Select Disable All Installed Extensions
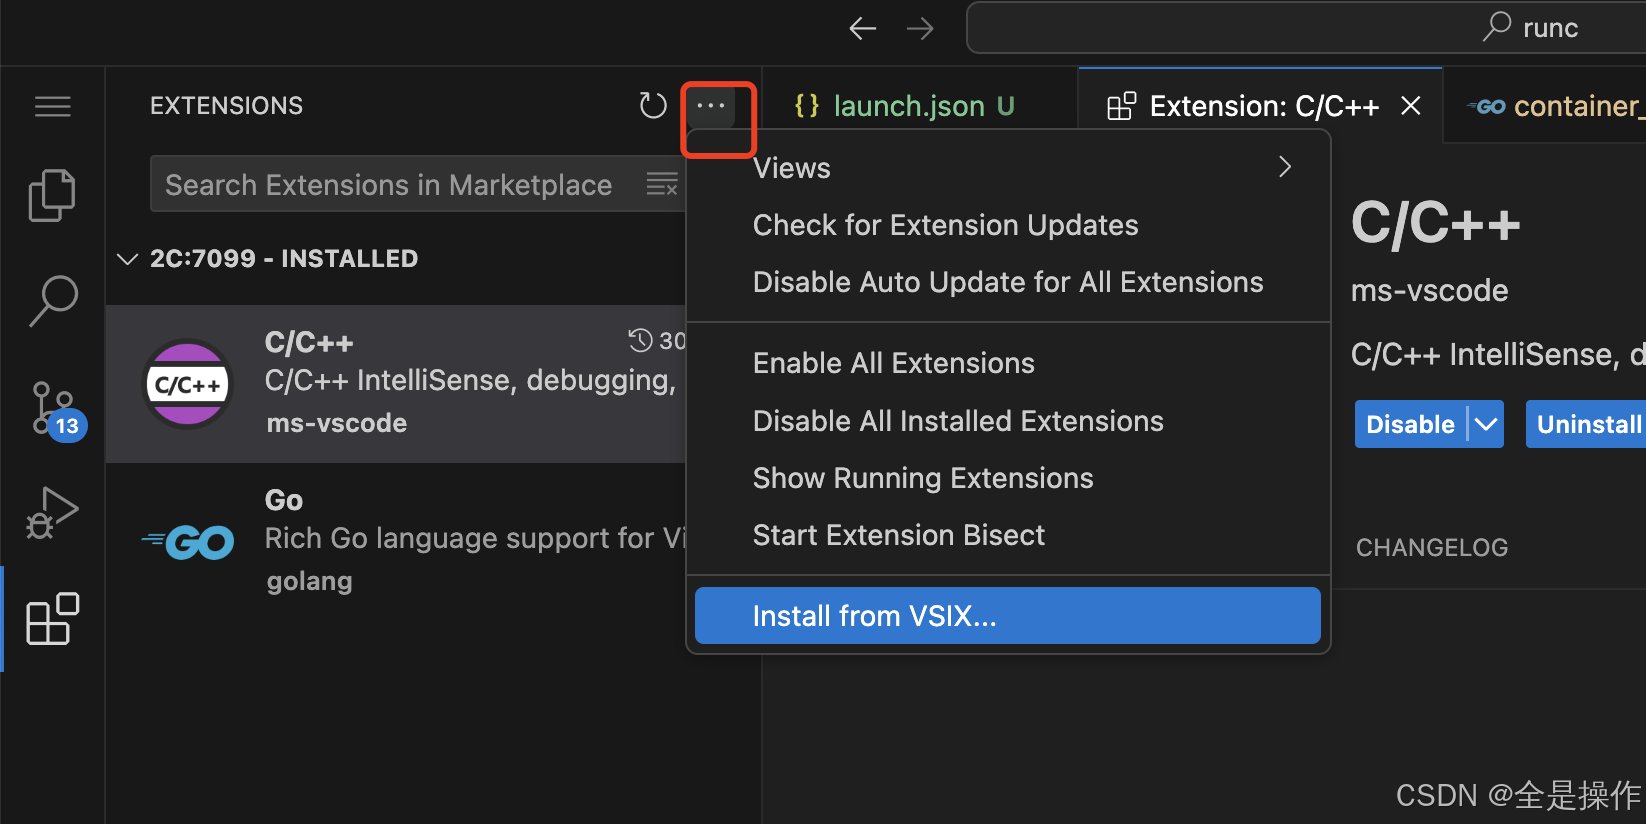Screen dimensions: 1646x824 [x=1008, y=421]
